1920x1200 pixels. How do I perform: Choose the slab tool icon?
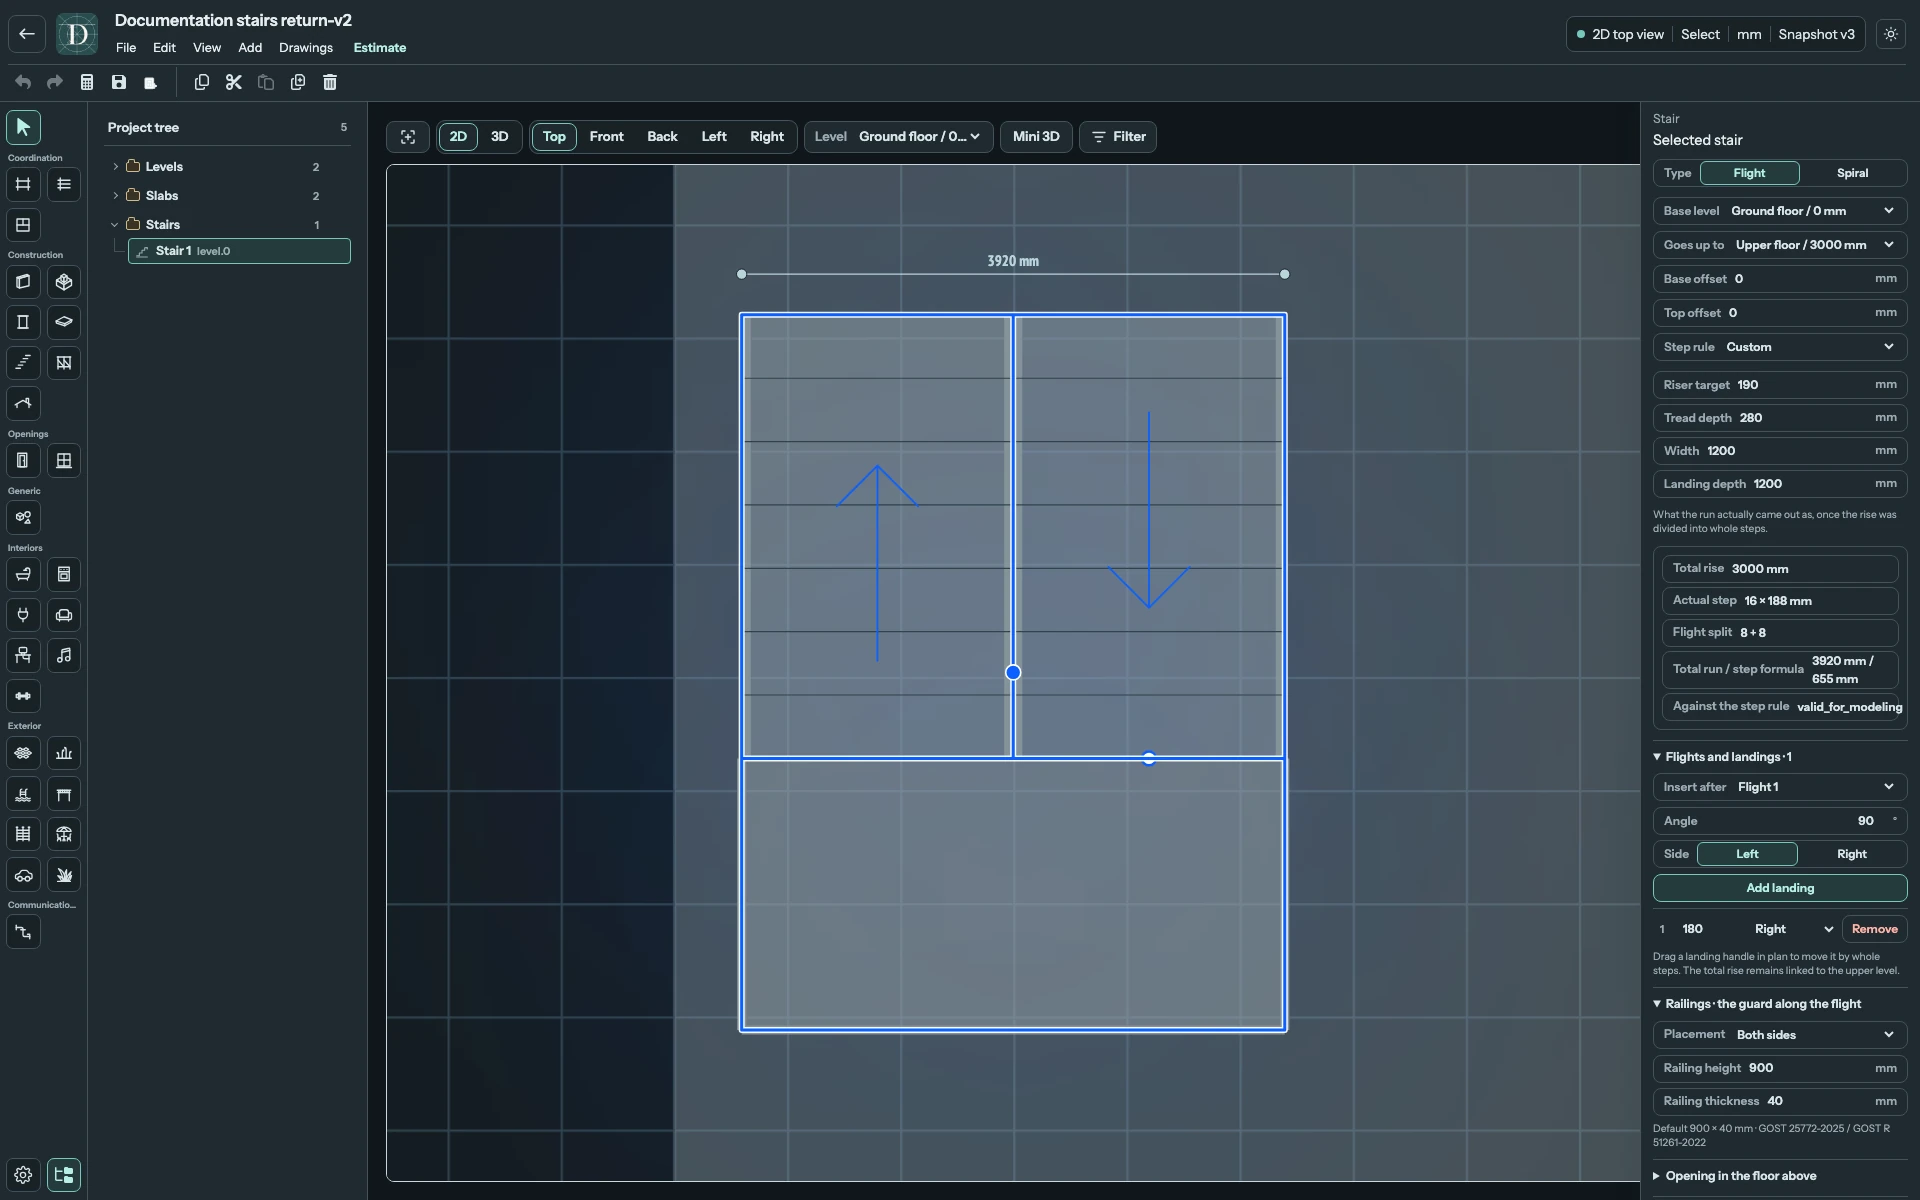[x=64, y=322]
